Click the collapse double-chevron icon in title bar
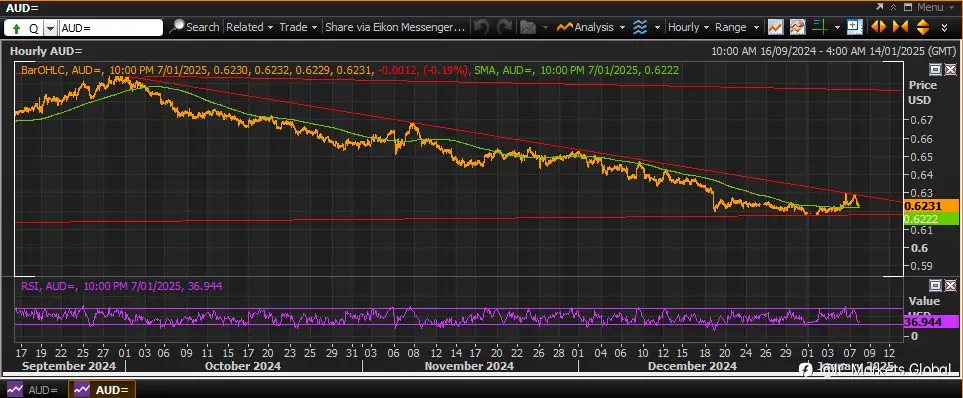Image resolution: width=963 pixels, height=398 pixels. 894,7
